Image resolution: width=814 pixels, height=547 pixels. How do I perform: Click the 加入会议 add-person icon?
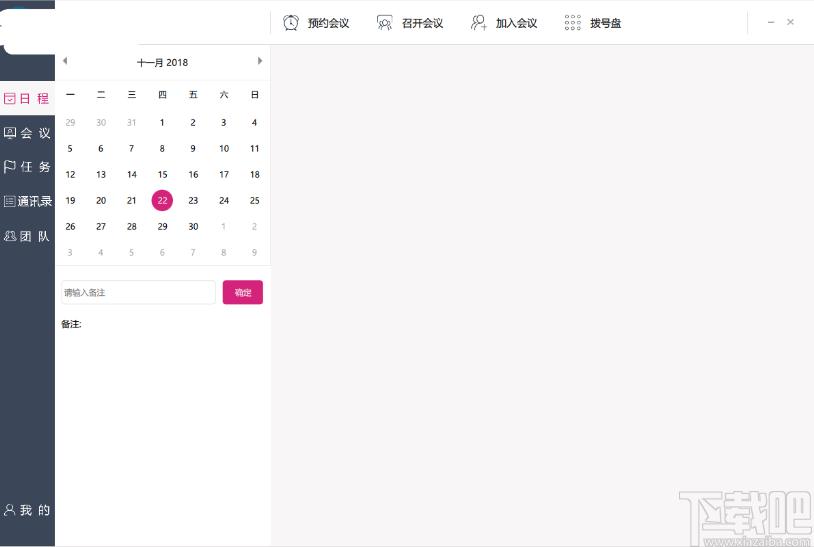[x=479, y=23]
